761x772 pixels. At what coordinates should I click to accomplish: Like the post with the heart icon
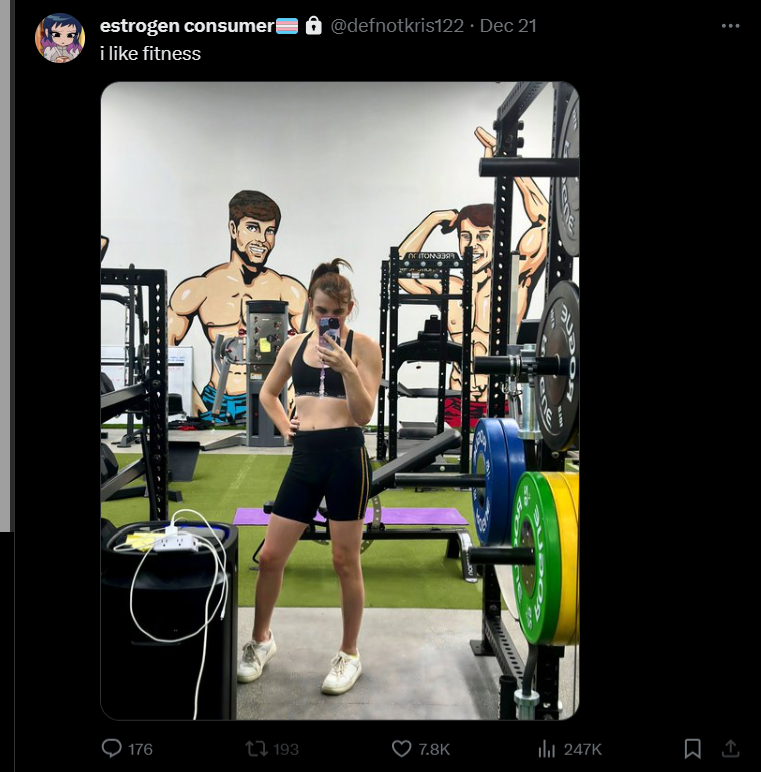pos(402,749)
